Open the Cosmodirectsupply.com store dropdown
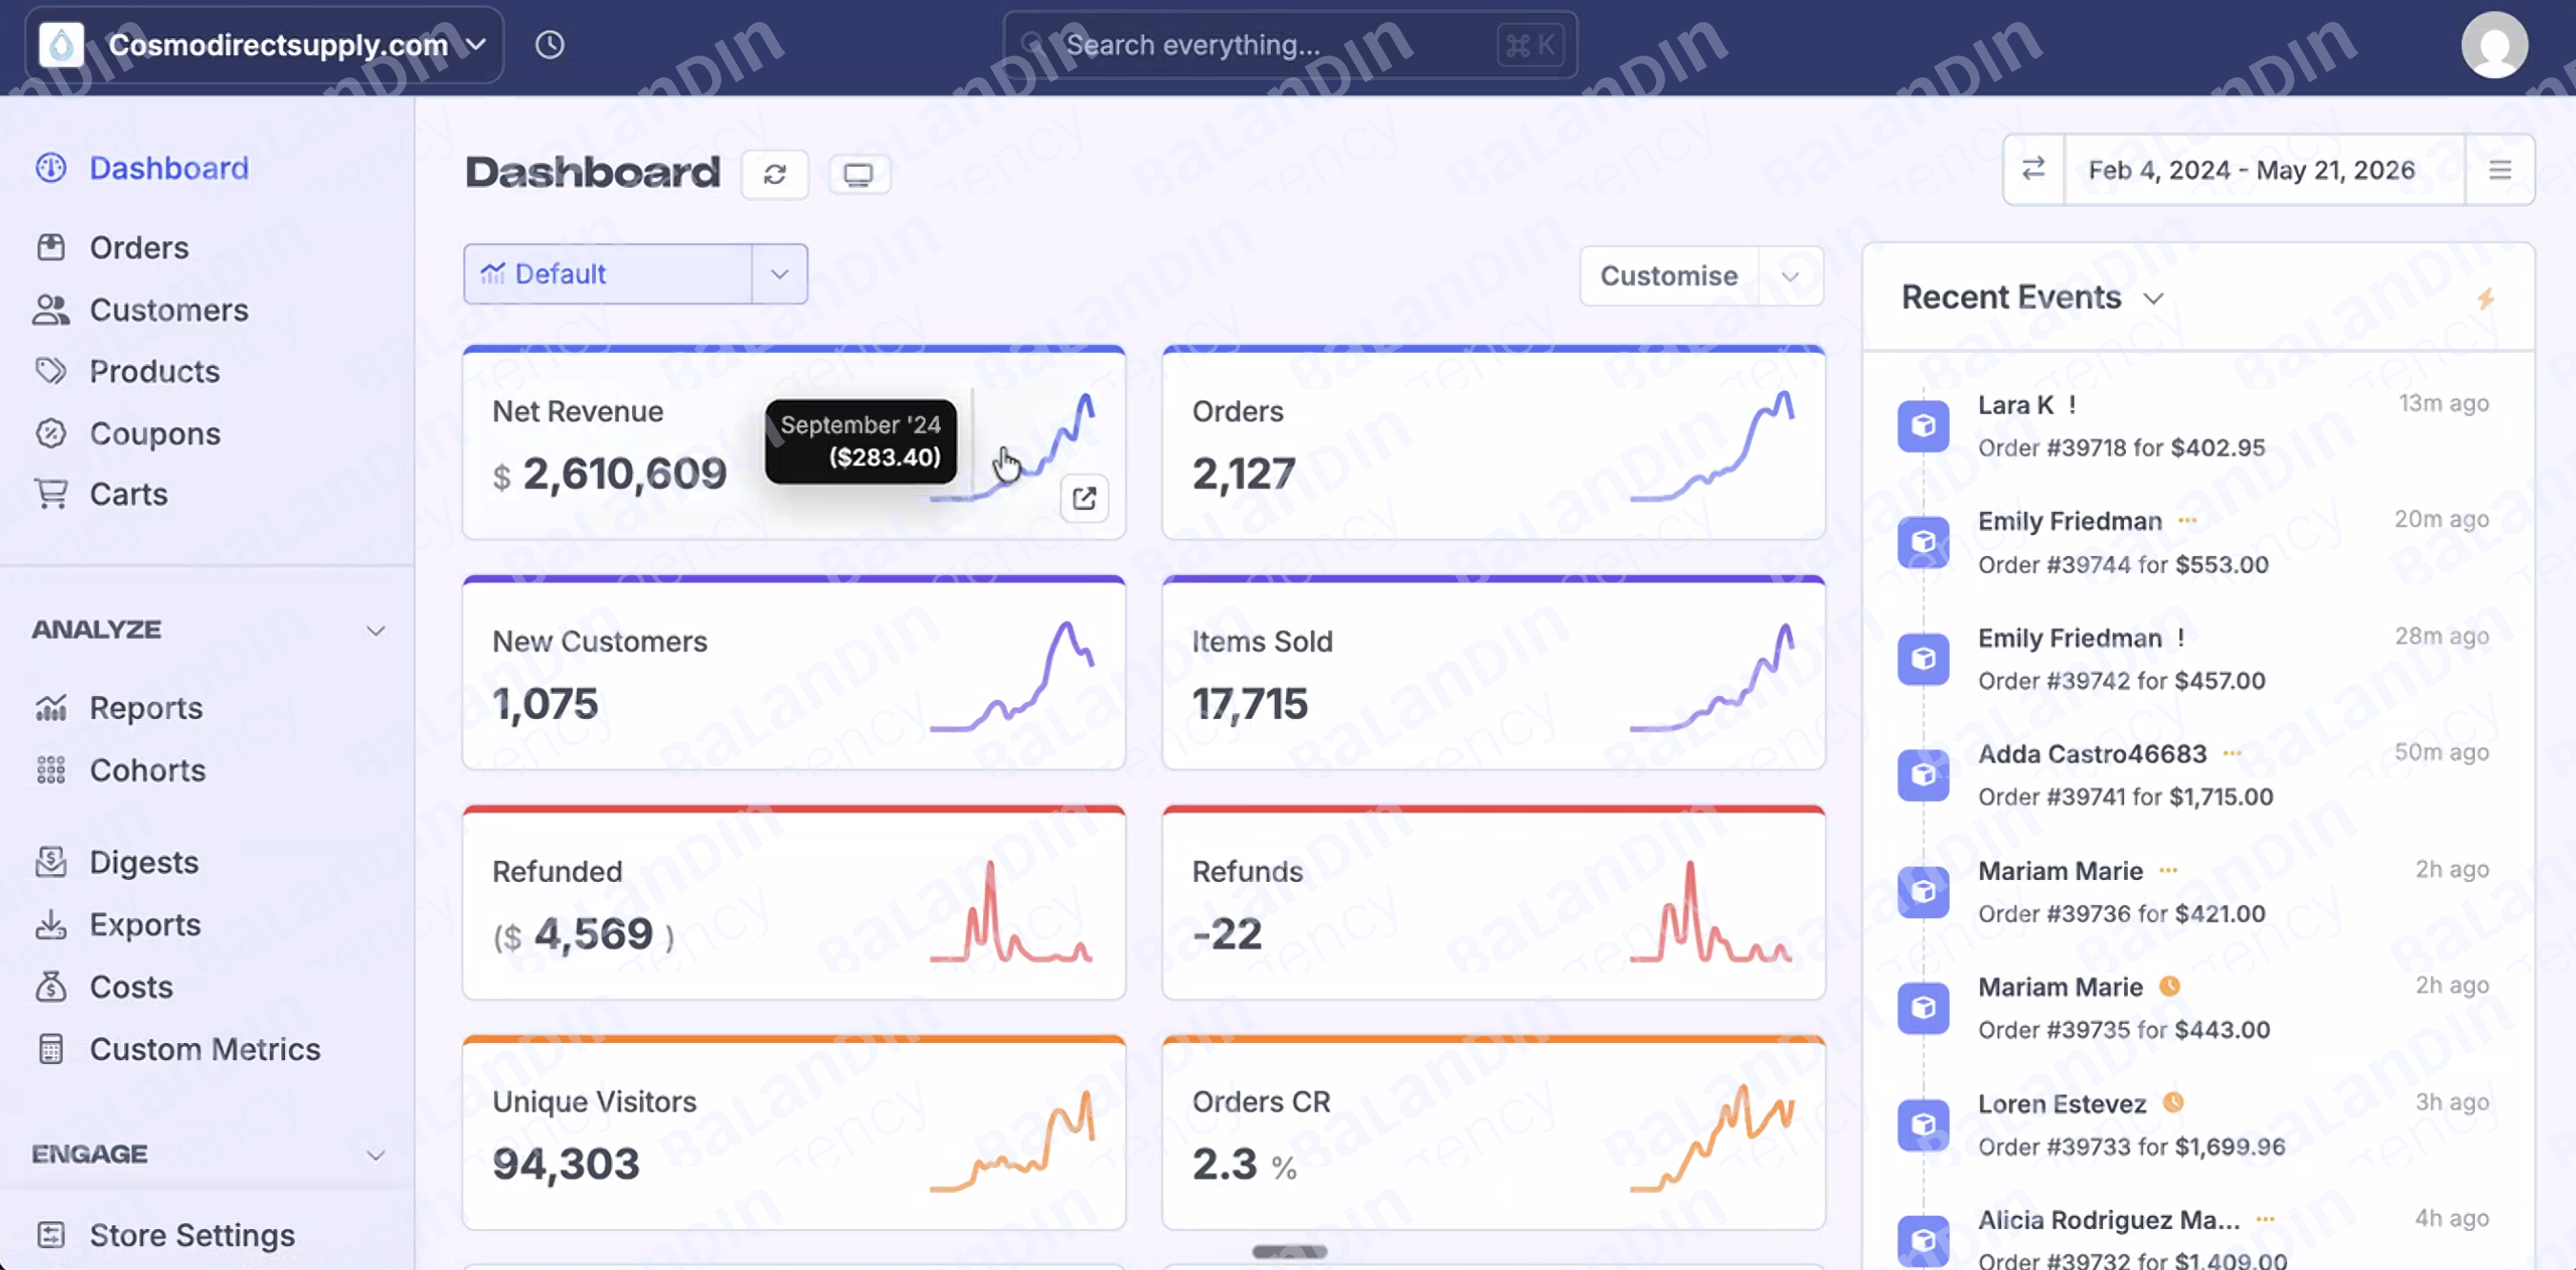This screenshot has height=1270, width=2576. tap(264, 45)
